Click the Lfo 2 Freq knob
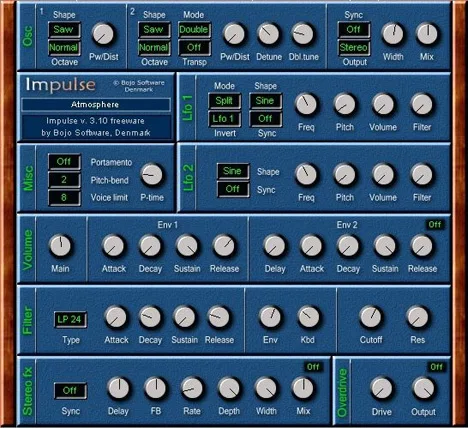 pyautogui.click(x=306, y=175)
